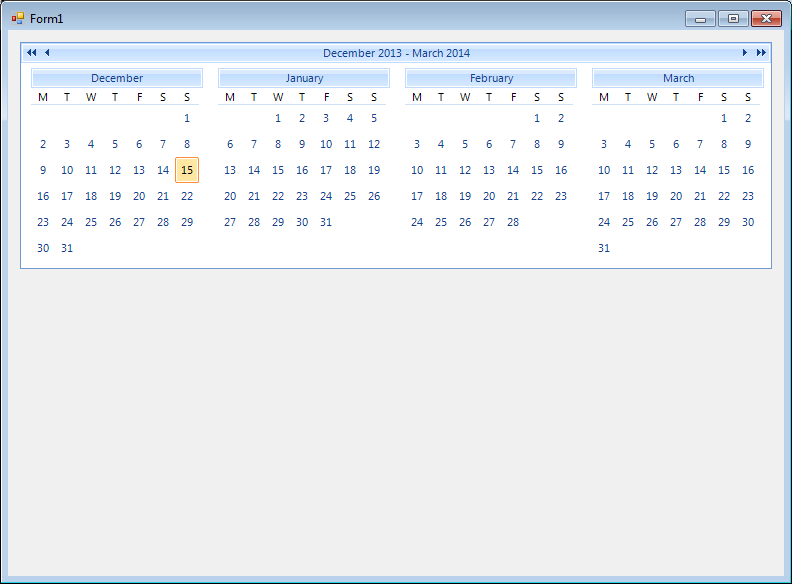794x585 pixels.
Task: Click January 20
Action: click(230, 196)
